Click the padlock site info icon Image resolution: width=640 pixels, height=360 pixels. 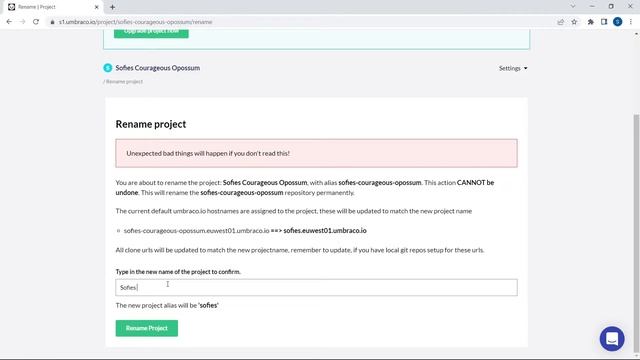(52, 22)
